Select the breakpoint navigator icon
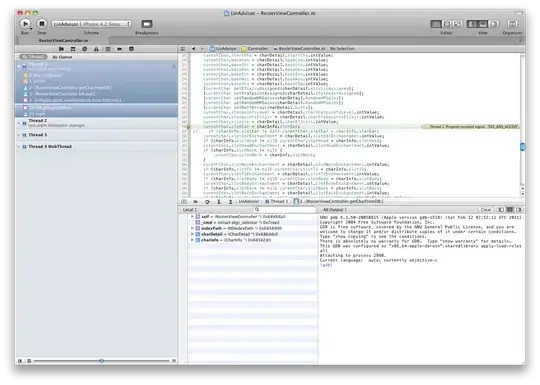Viewport: 540px width, 385px height. tap(120, 49)
